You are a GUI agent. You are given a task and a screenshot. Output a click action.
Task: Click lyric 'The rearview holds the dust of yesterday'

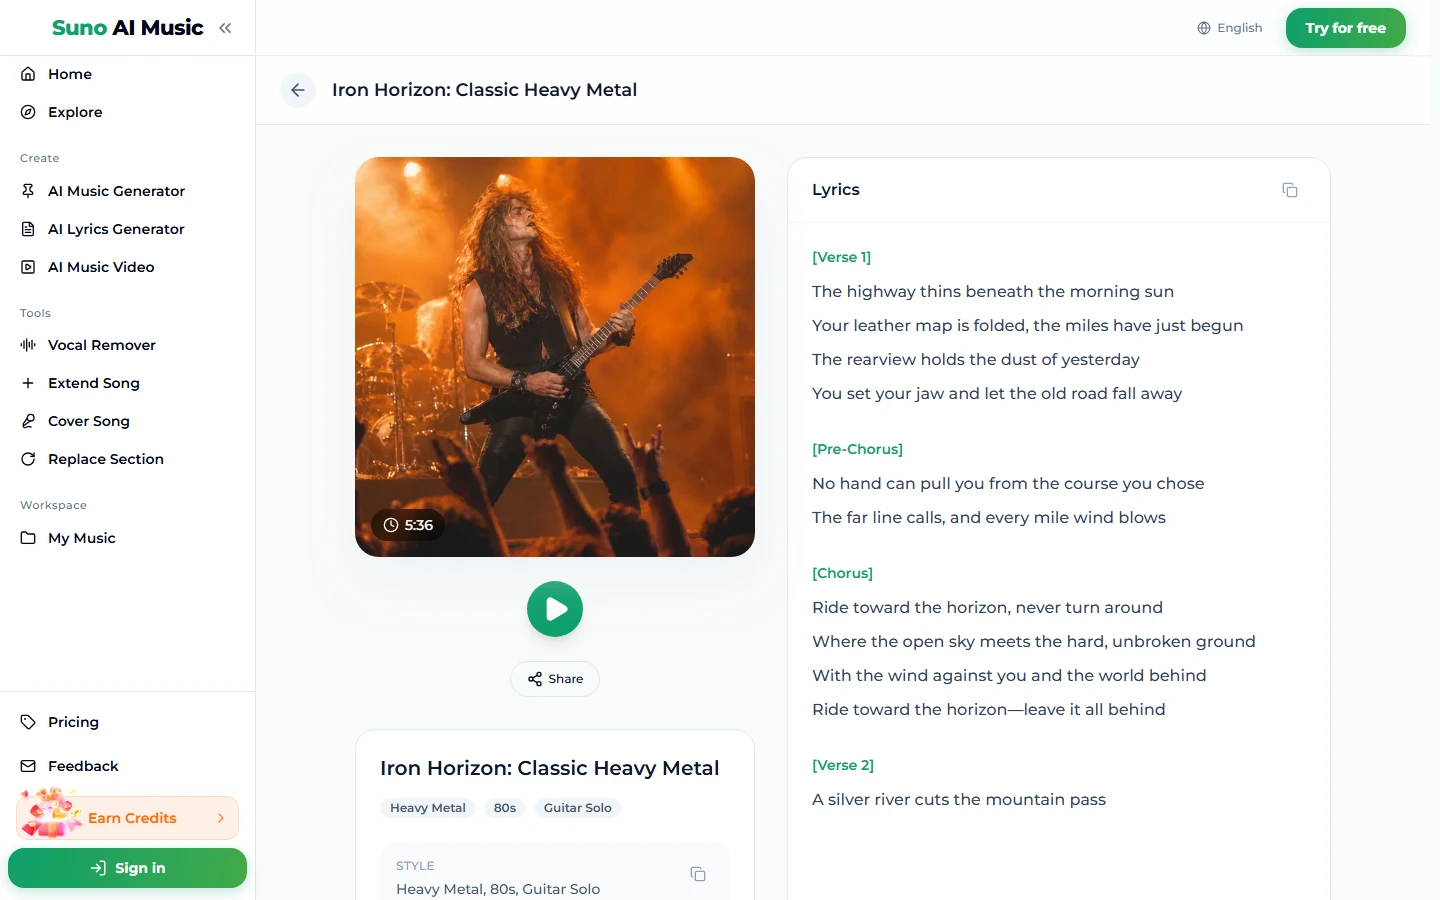[976, 359]
